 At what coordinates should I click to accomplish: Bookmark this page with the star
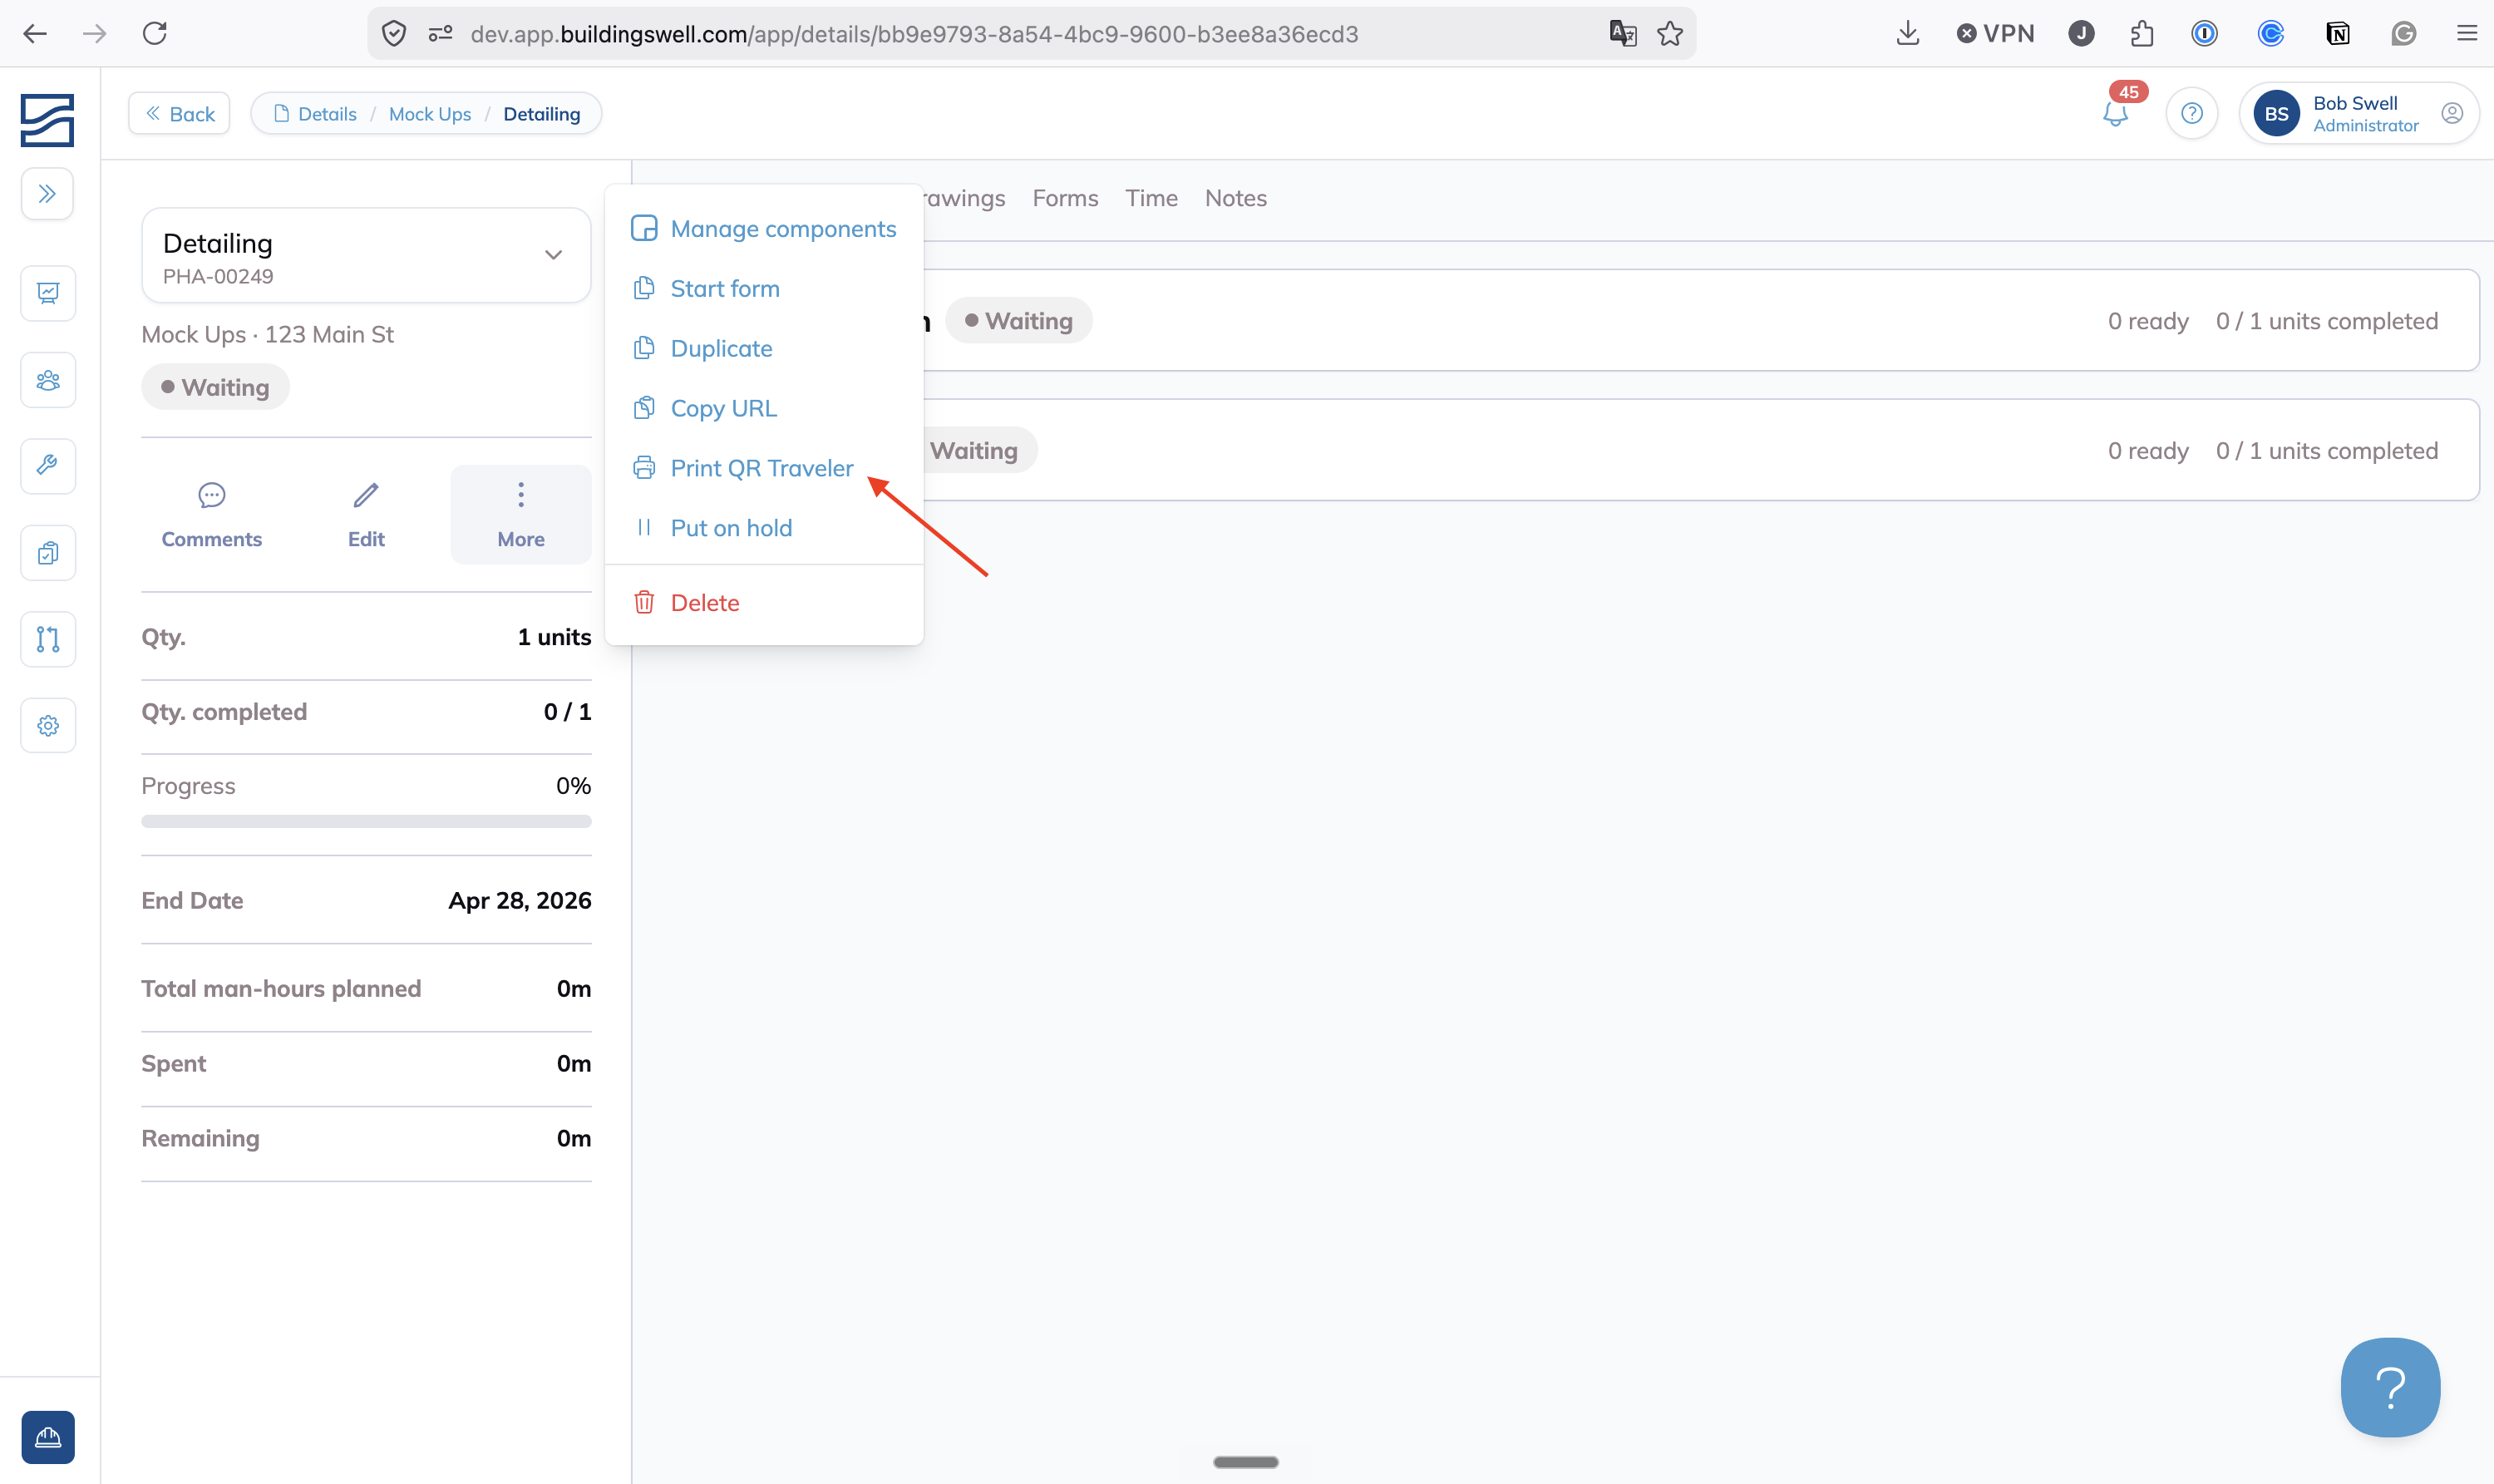[x=1669, y=34]
